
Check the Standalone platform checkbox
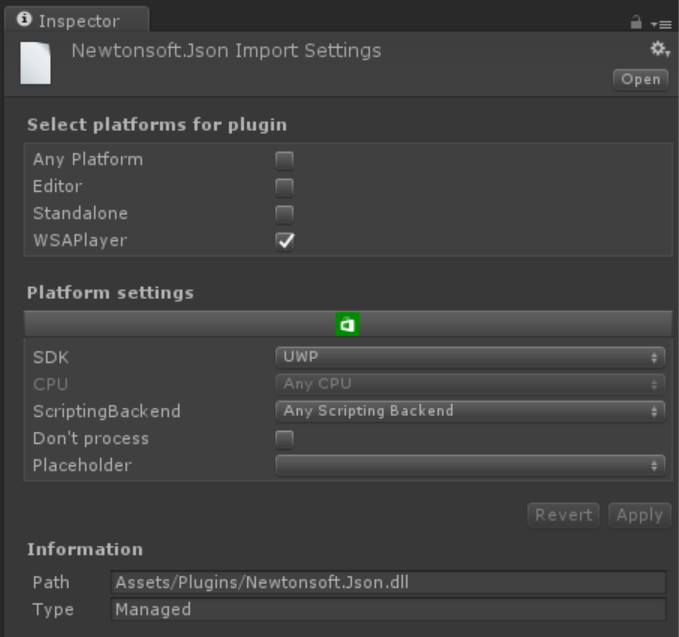click(285, 214)
